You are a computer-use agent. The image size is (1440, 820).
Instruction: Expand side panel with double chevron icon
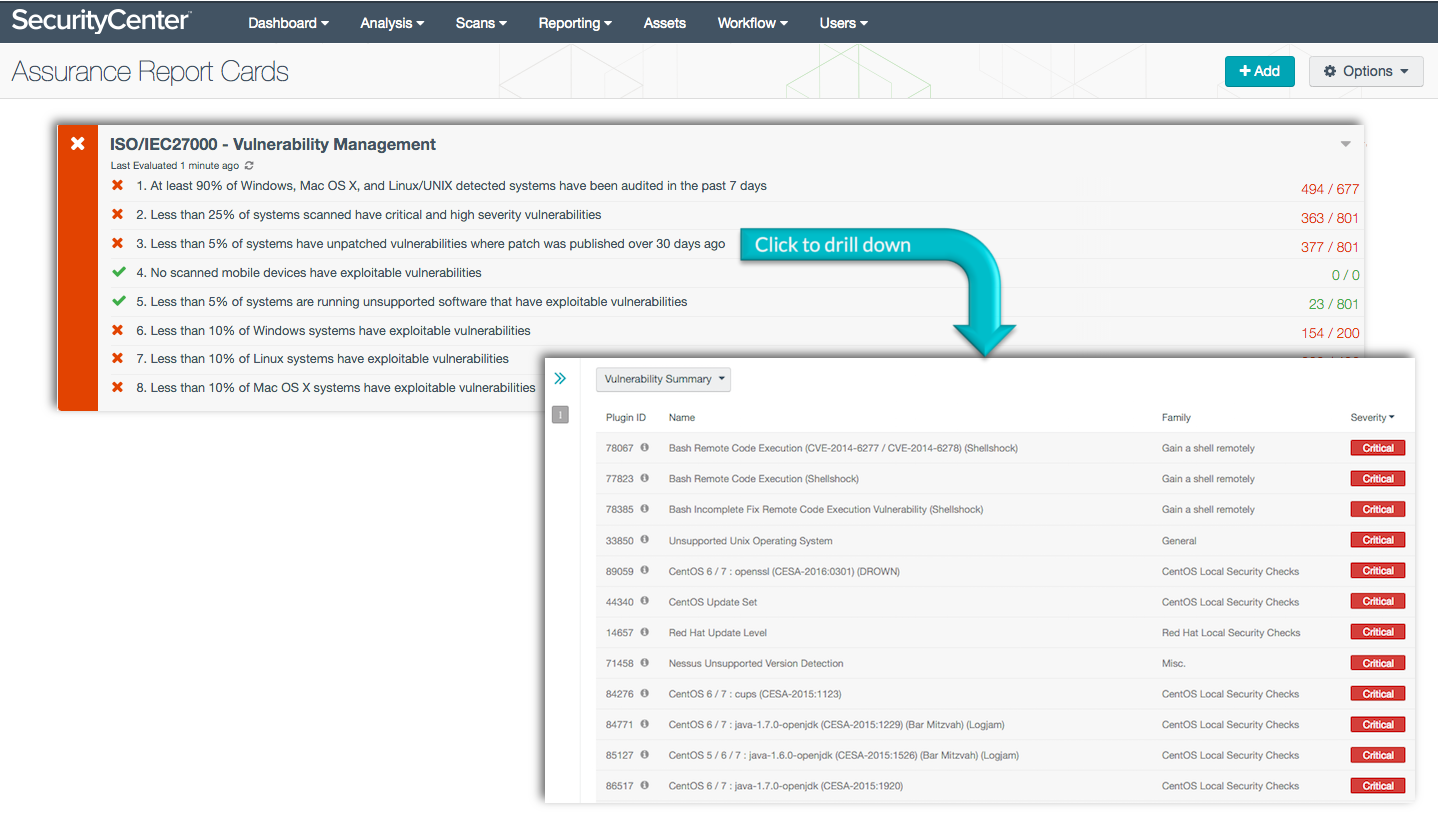[x=560, y=378]
